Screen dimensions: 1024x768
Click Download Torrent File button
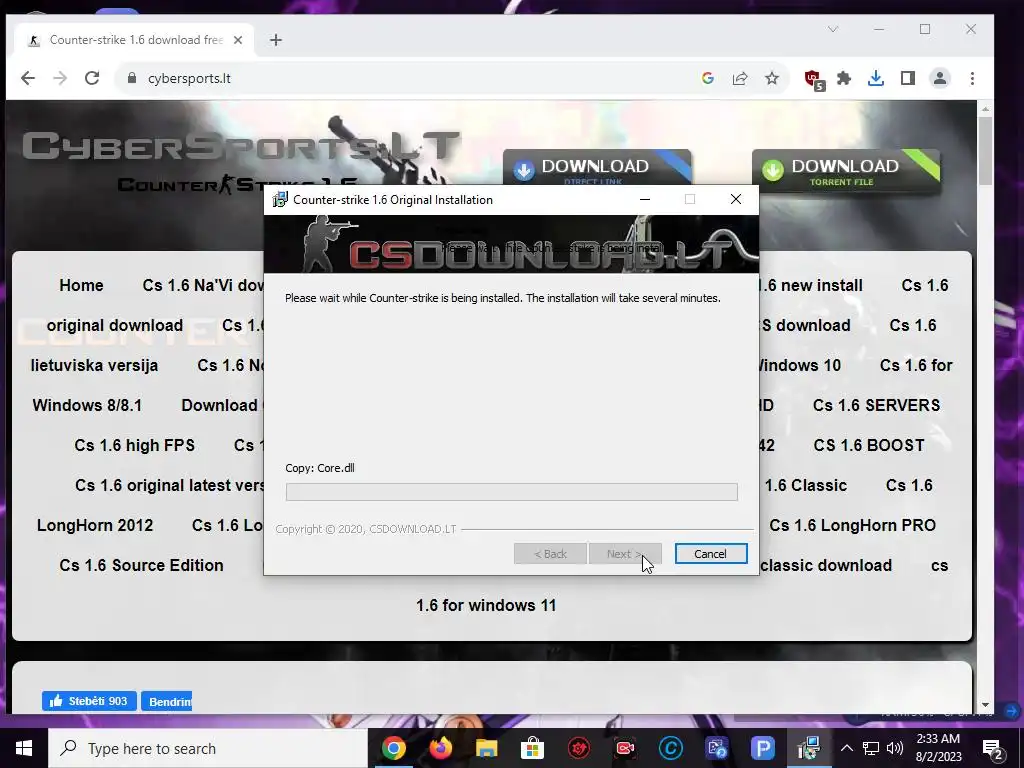point(846,171)
